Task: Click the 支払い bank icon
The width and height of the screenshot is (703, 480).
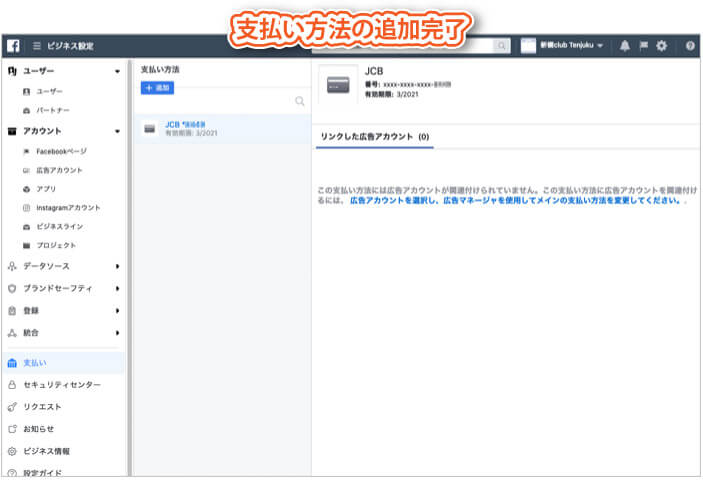Action: [x=12, y=363]
